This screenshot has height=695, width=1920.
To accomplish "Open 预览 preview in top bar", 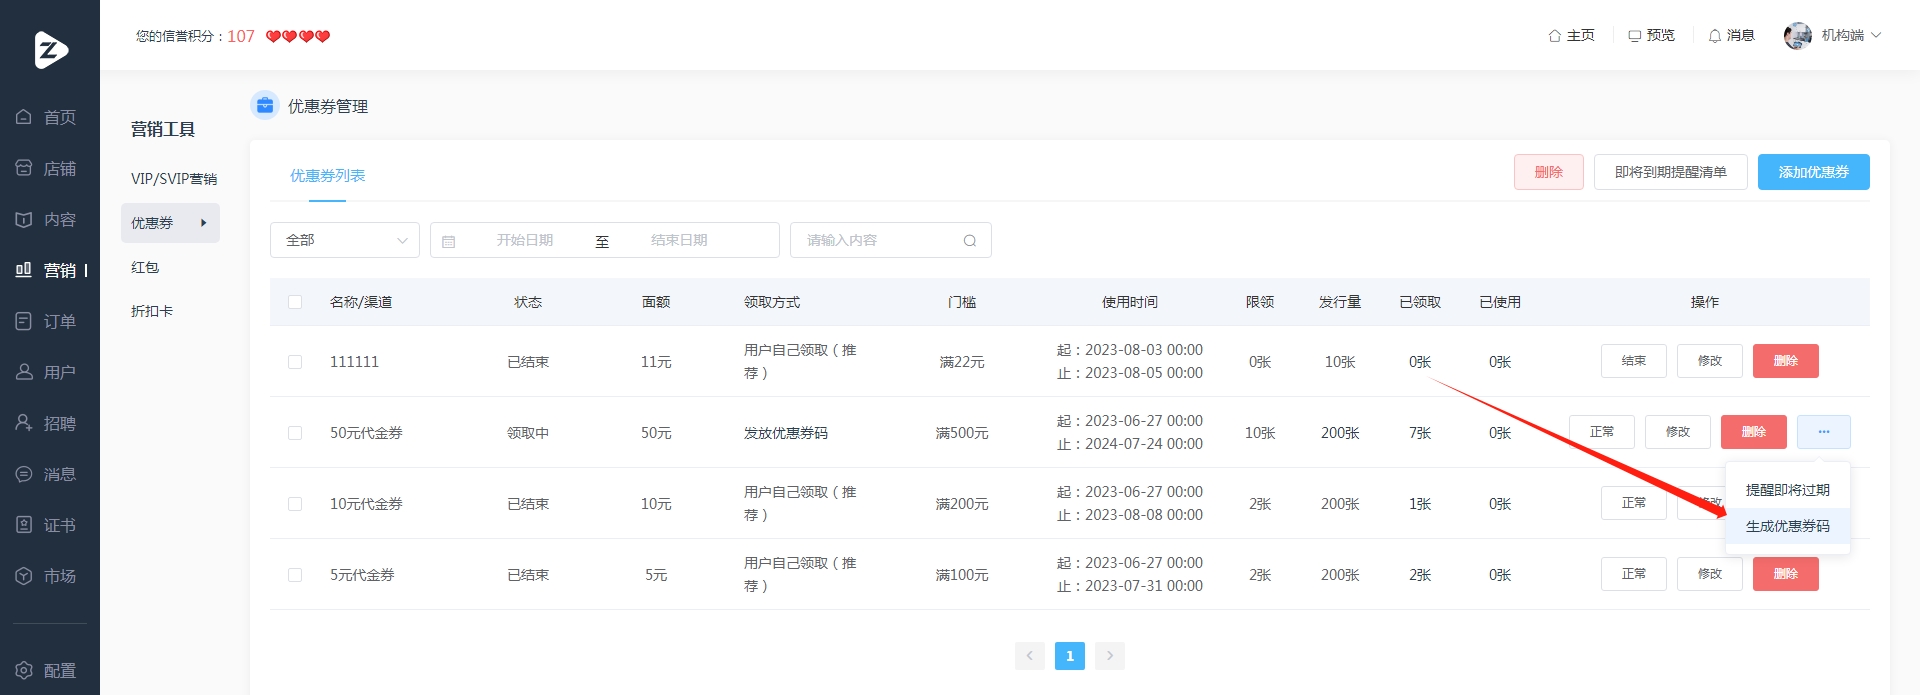I will (x=1651, y=35).
